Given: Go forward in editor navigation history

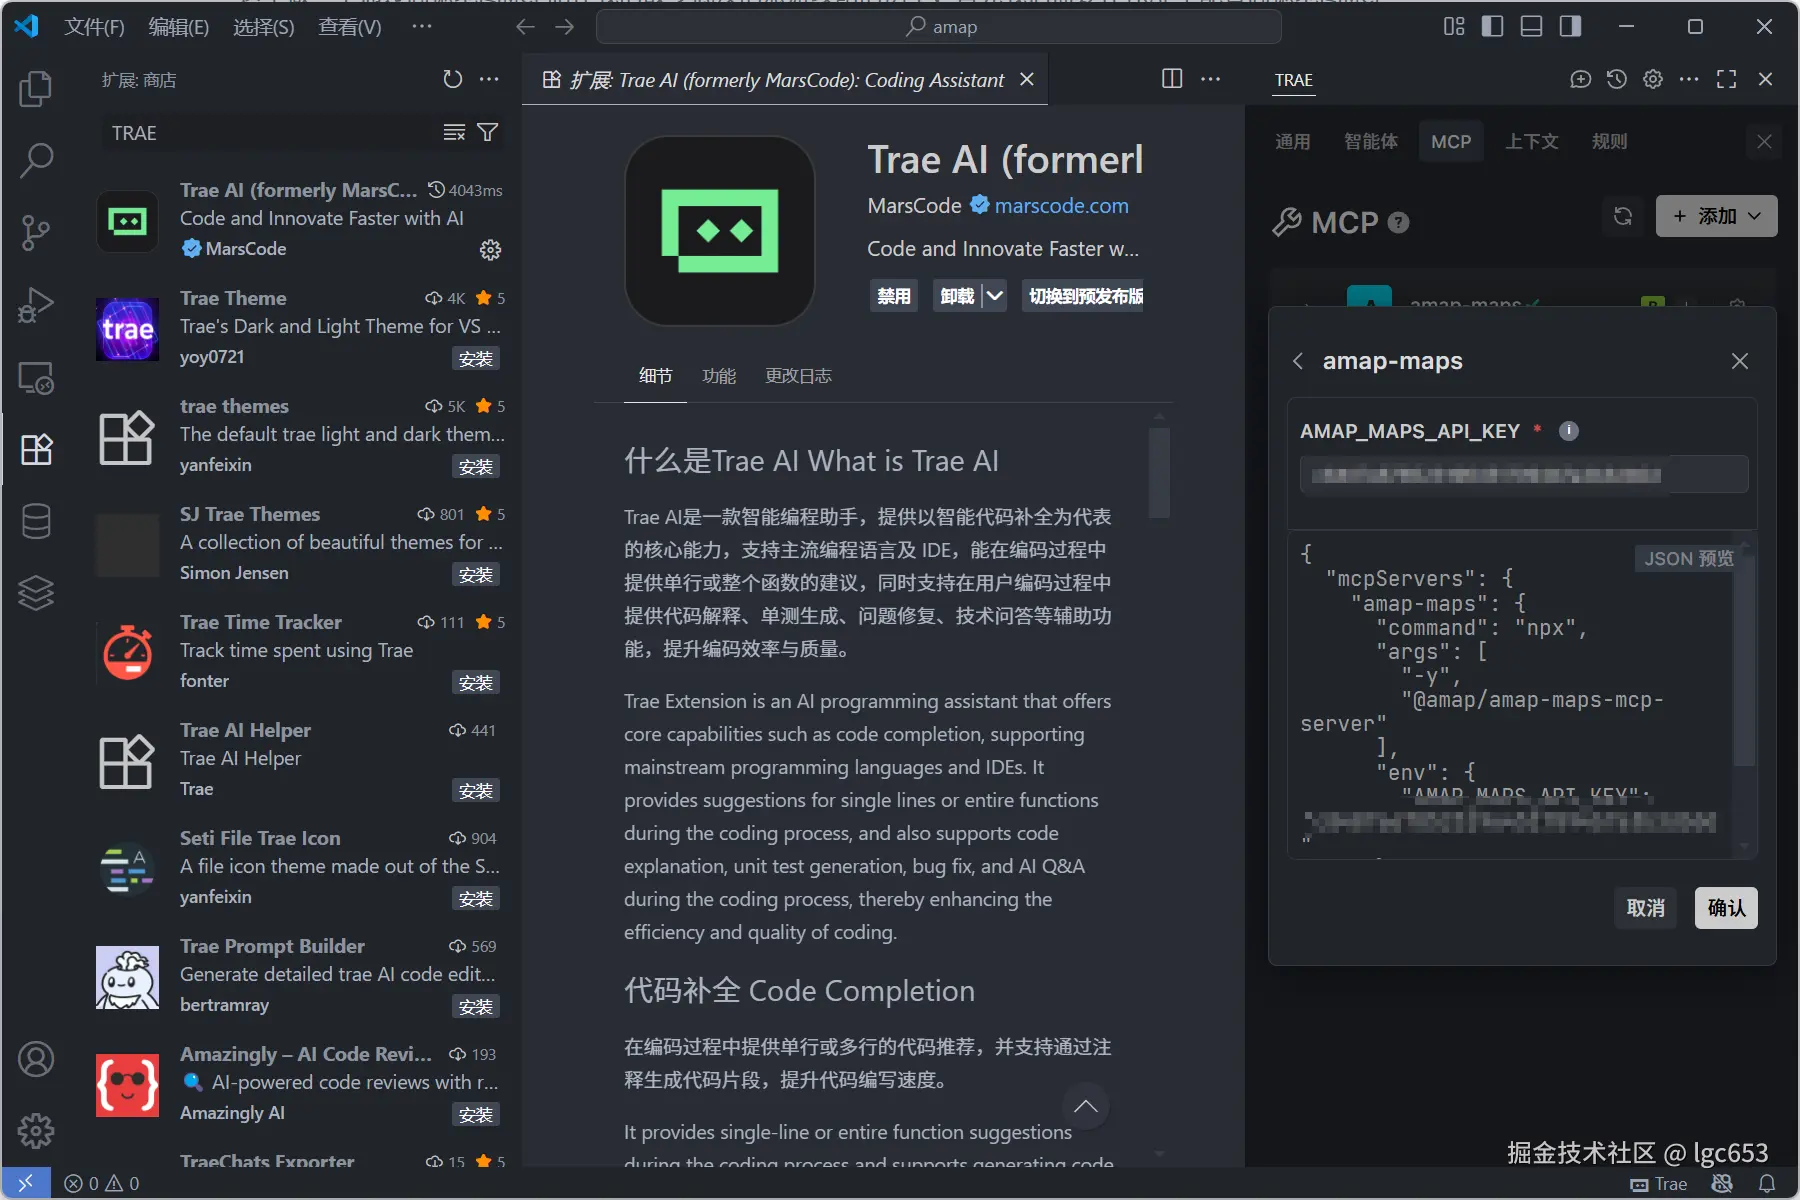Looking at the screenshot, I should click(565, 27).
